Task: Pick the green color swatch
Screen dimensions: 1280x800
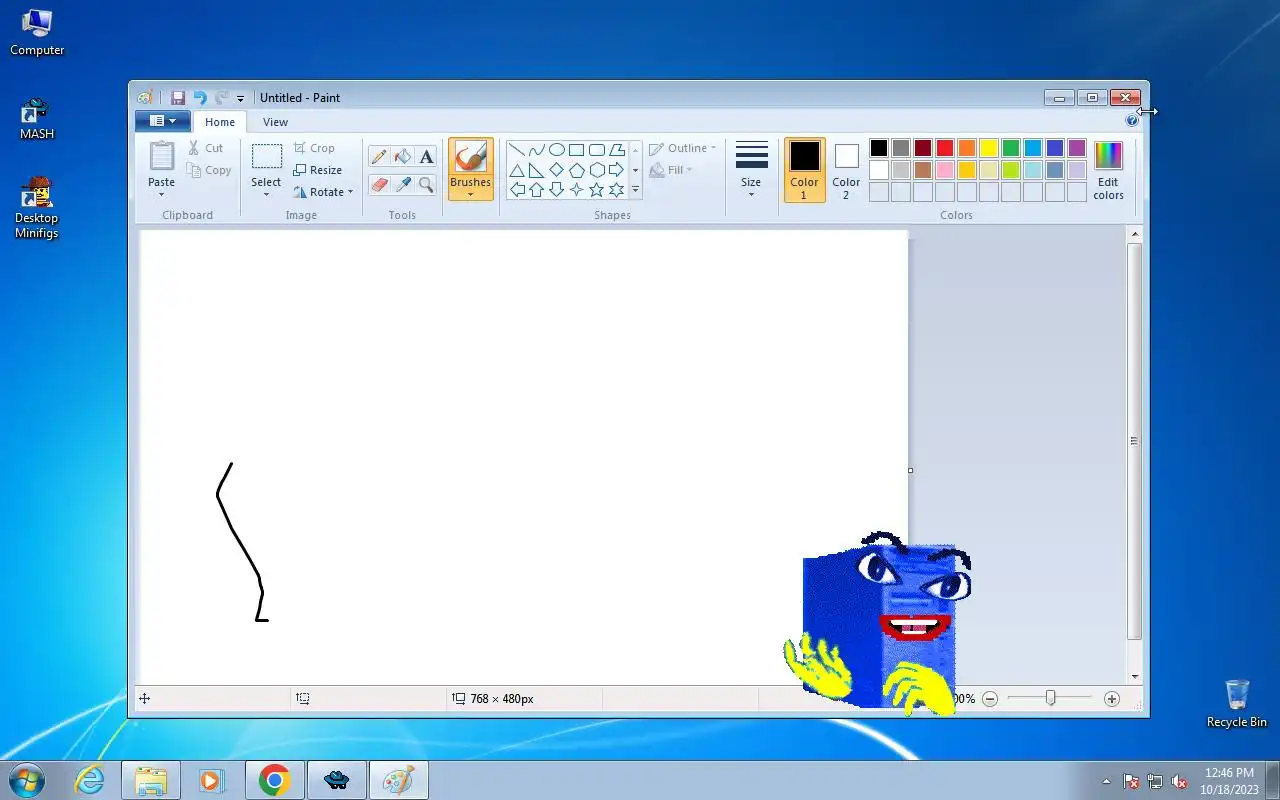Action: tap(1011, 148)
